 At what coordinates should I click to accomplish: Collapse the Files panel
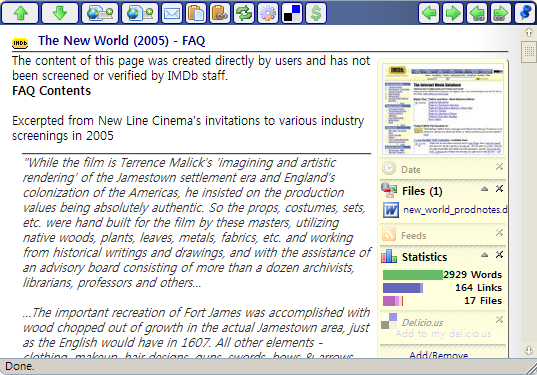point(484,189)
